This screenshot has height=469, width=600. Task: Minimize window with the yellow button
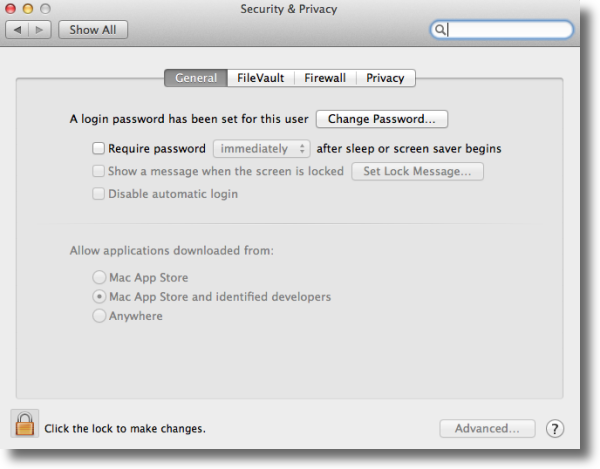[28, 8]
